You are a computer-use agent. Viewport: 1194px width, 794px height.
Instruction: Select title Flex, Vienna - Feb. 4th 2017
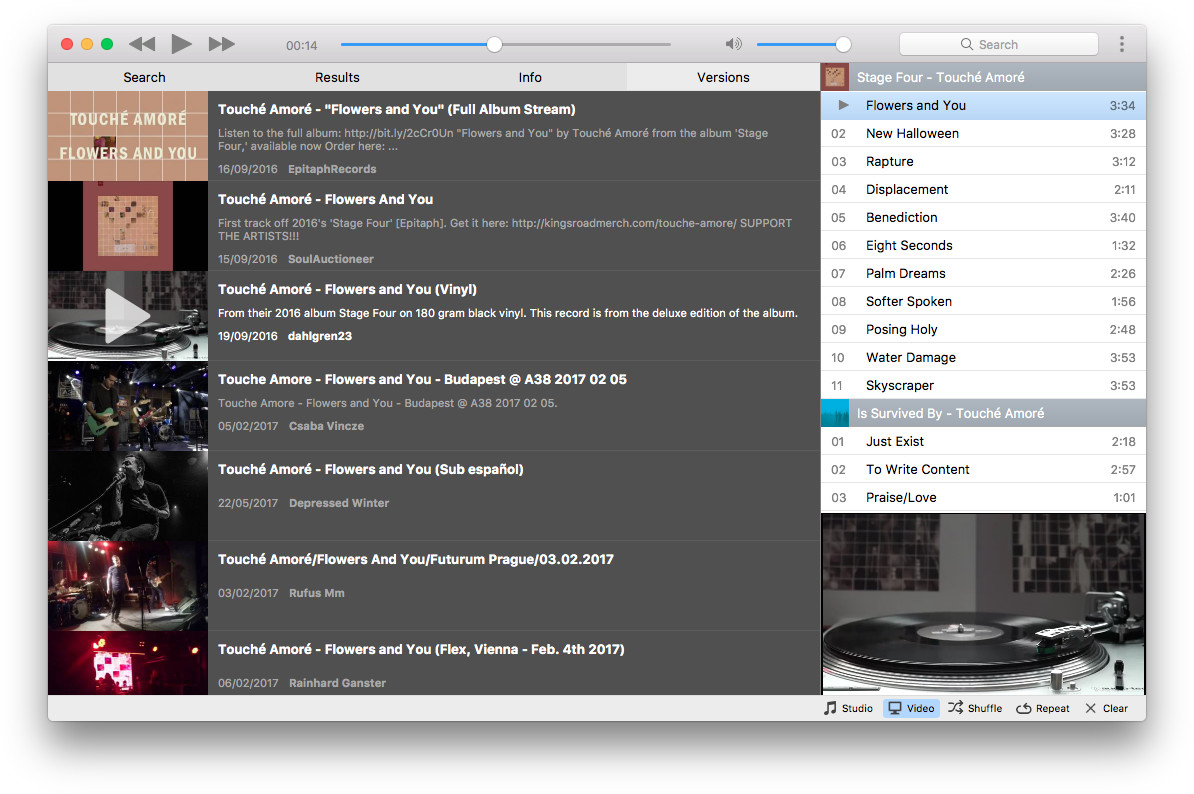tap(421, 649)
